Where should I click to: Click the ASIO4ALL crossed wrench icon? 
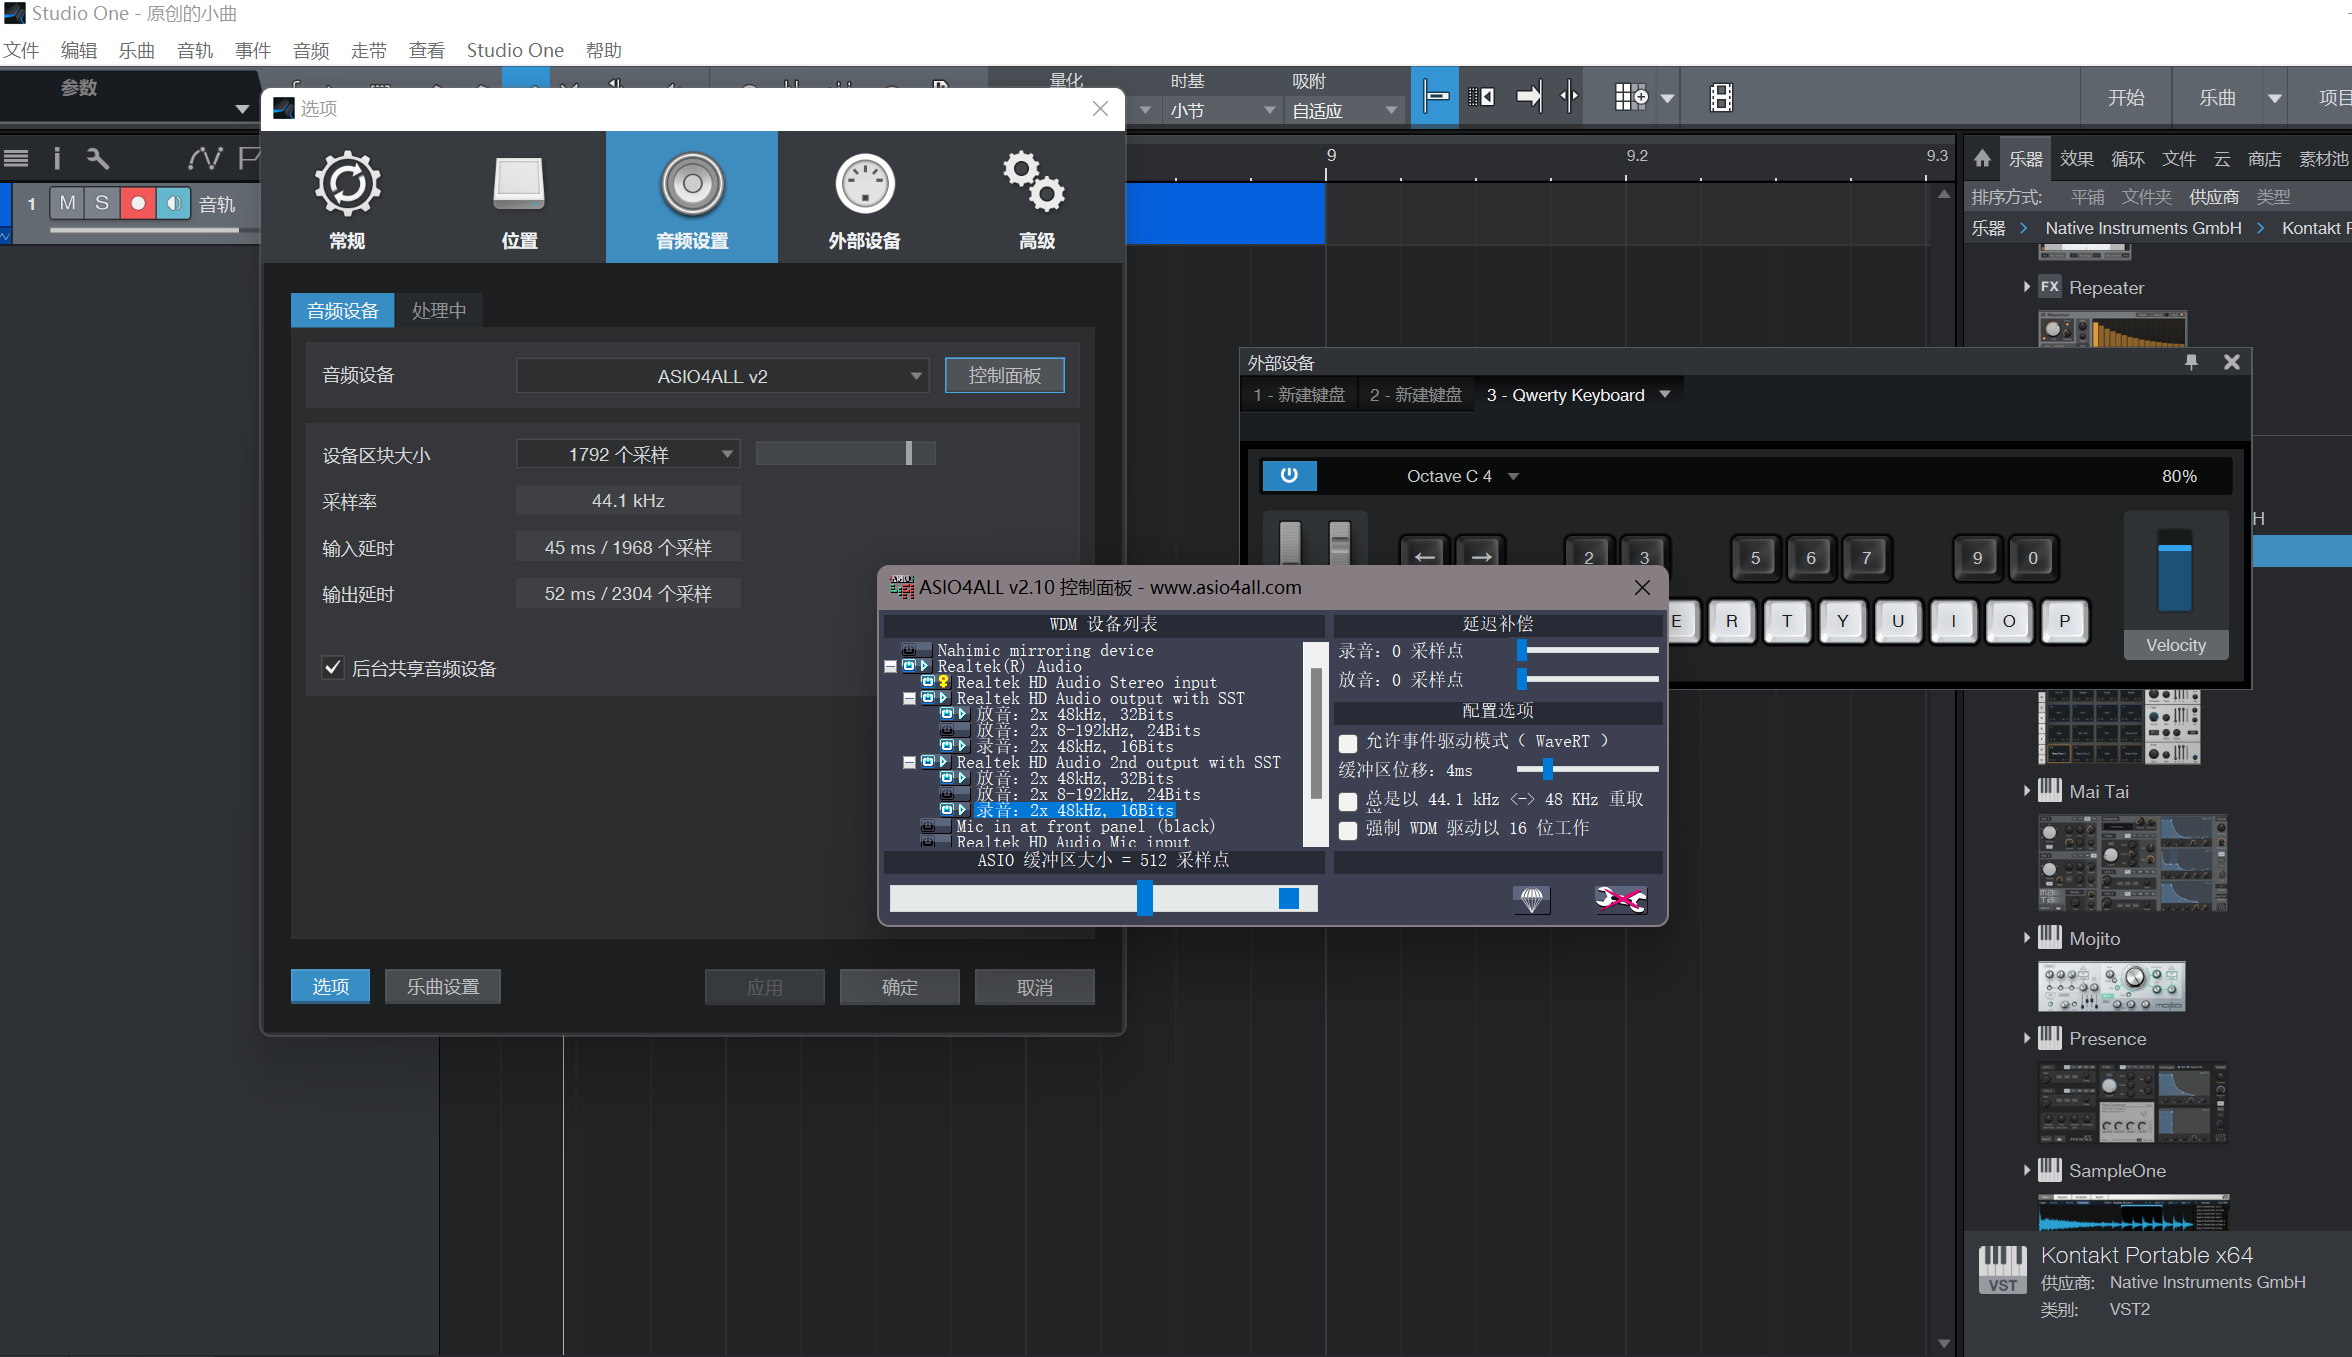1620,899
